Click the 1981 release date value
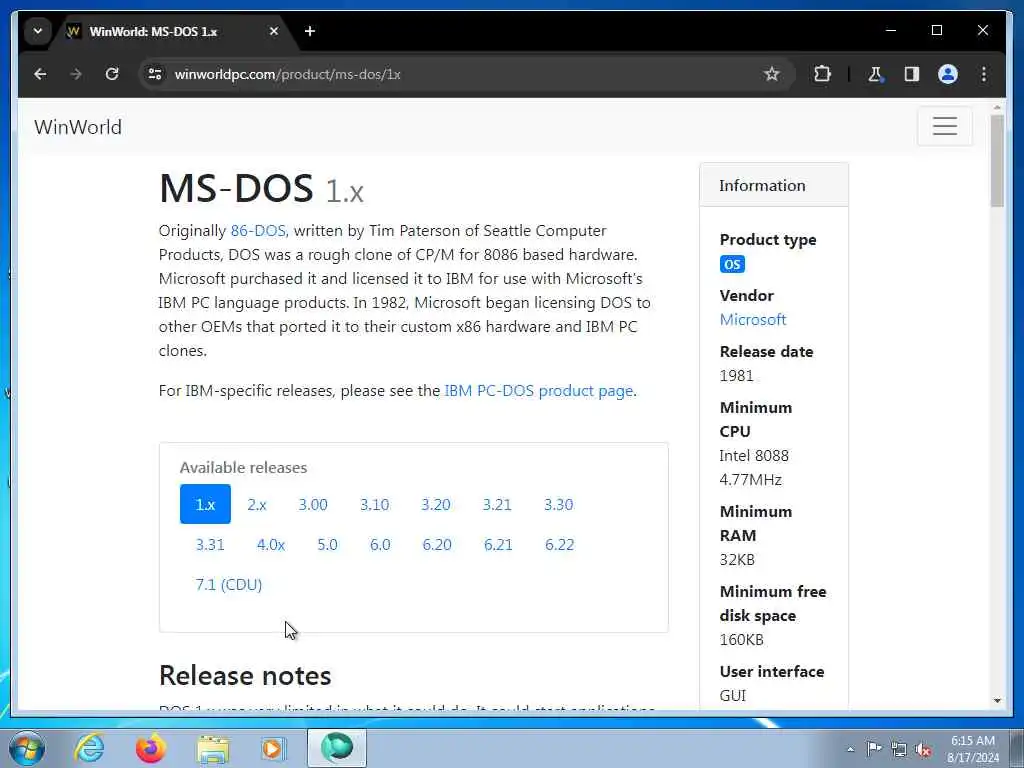1024x768 pixels. [x=736, y=376]
